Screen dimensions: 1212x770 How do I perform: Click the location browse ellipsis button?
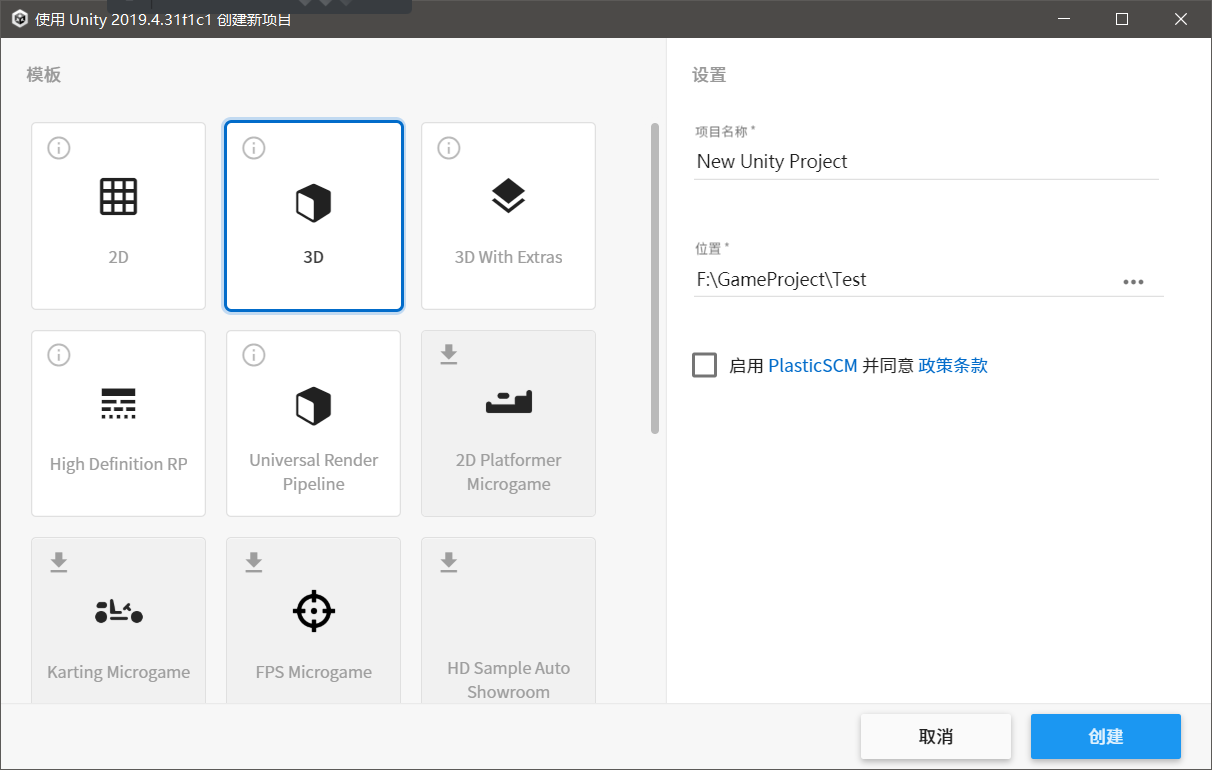point(1134,281)
